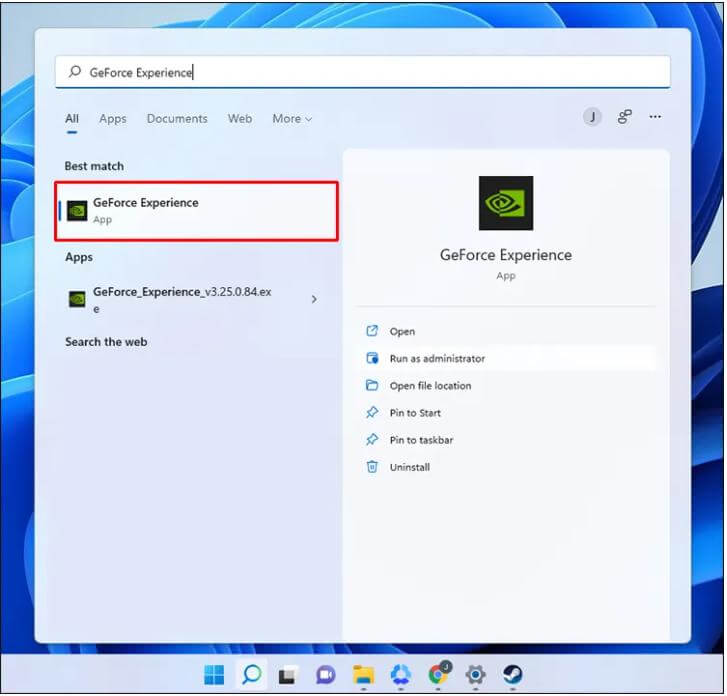
Task: Click the Search icon on the taskbar
Action: point(252,674)
